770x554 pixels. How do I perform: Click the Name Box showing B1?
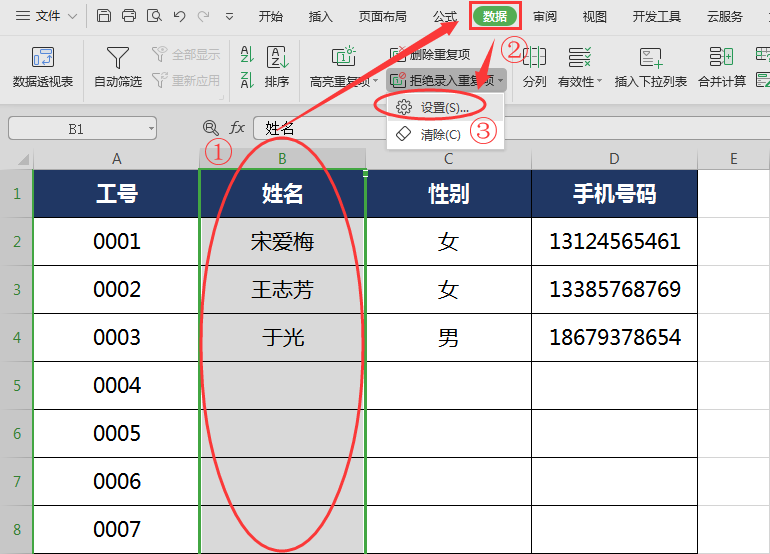pos(76,129)
